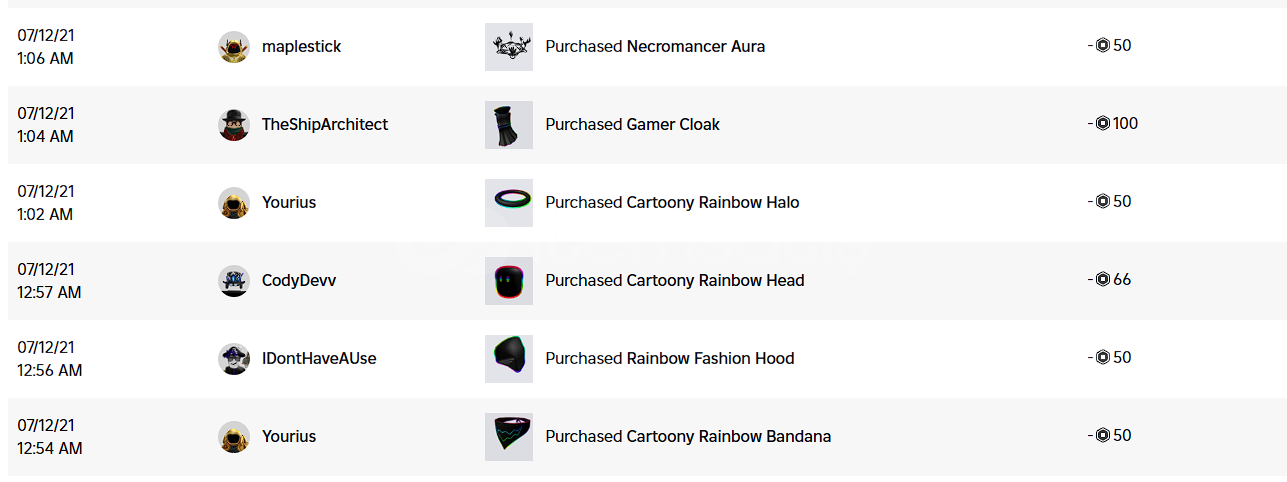Click the Robux icon beside 66
The height and width of the screenshot is (482, 1287).
tap(1103, 280)
